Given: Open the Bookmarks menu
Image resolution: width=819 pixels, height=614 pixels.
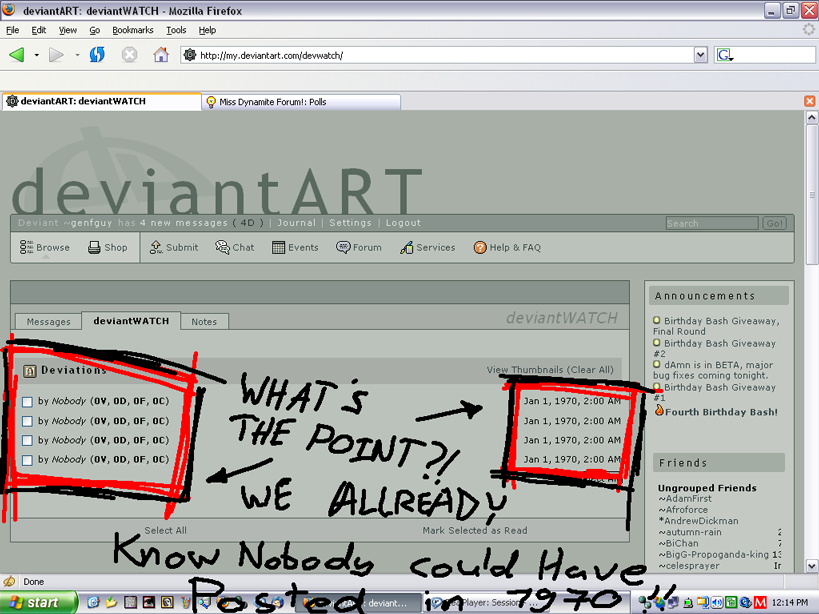Looking at the screenshot, I should pyautogui.click(x=133, y=30).
